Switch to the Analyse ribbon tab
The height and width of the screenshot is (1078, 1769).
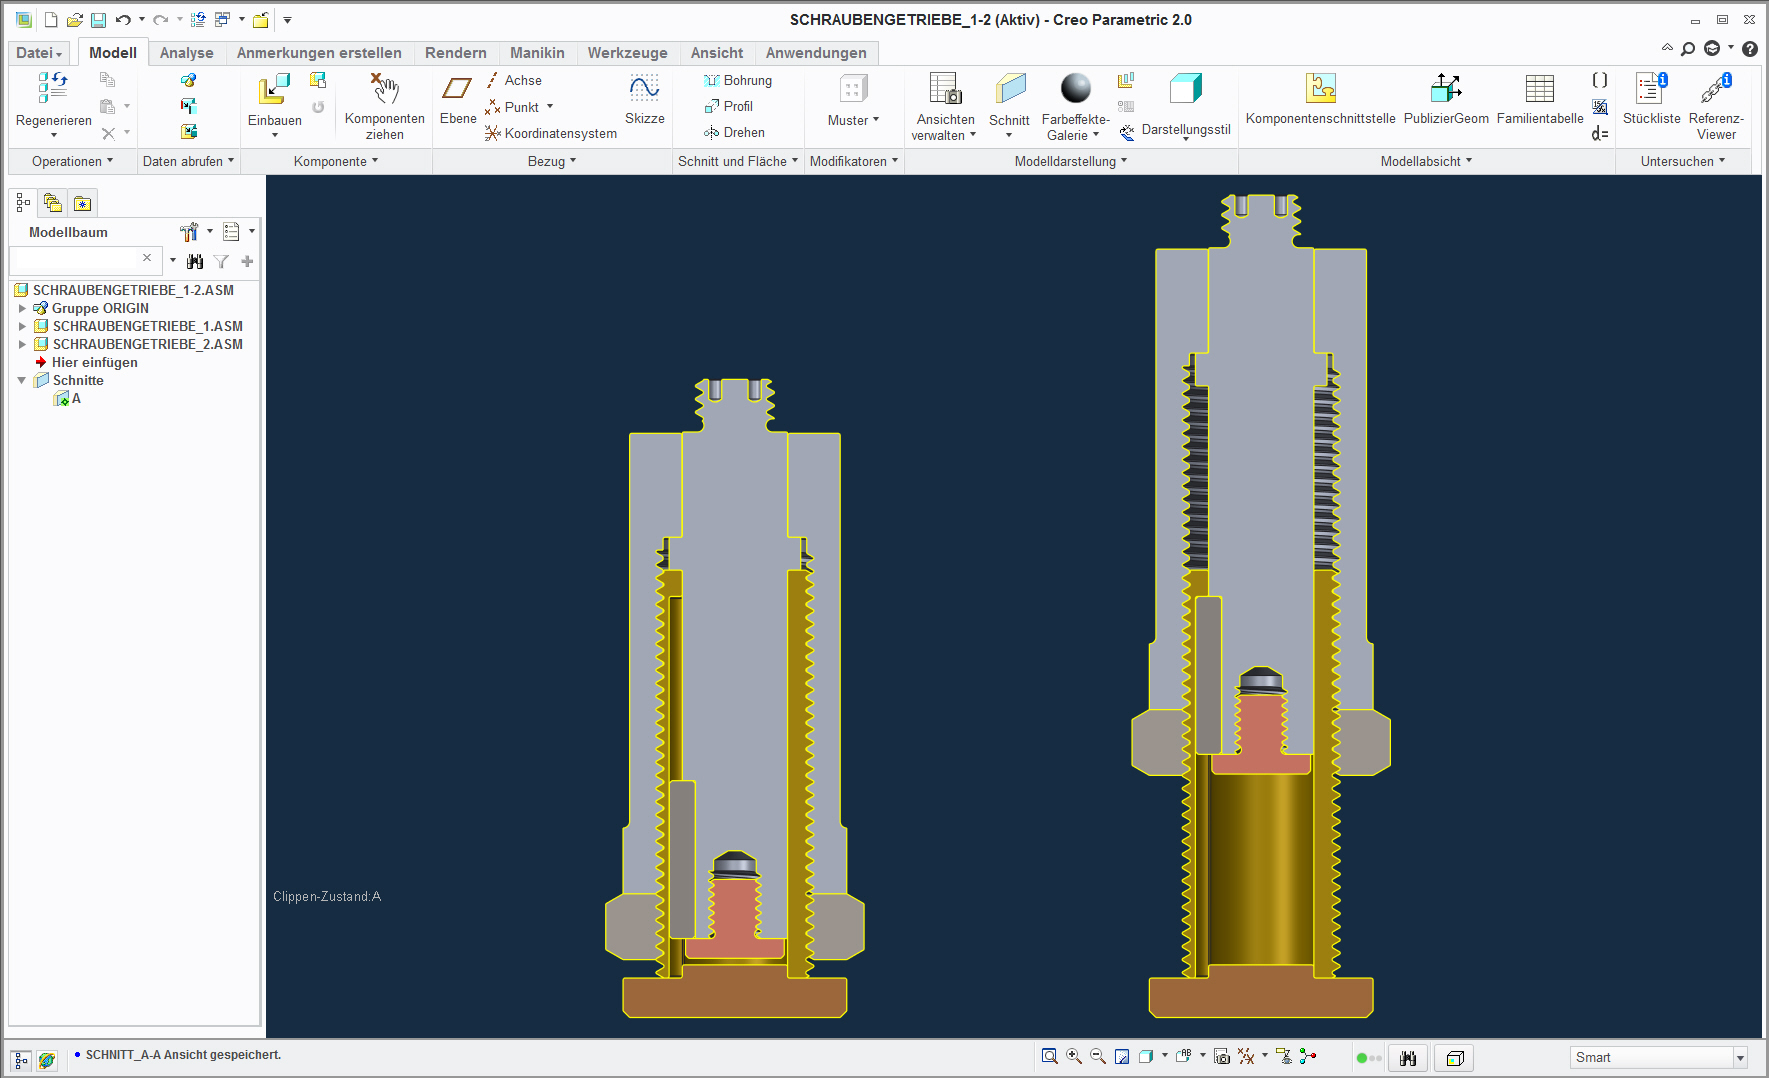186,53
